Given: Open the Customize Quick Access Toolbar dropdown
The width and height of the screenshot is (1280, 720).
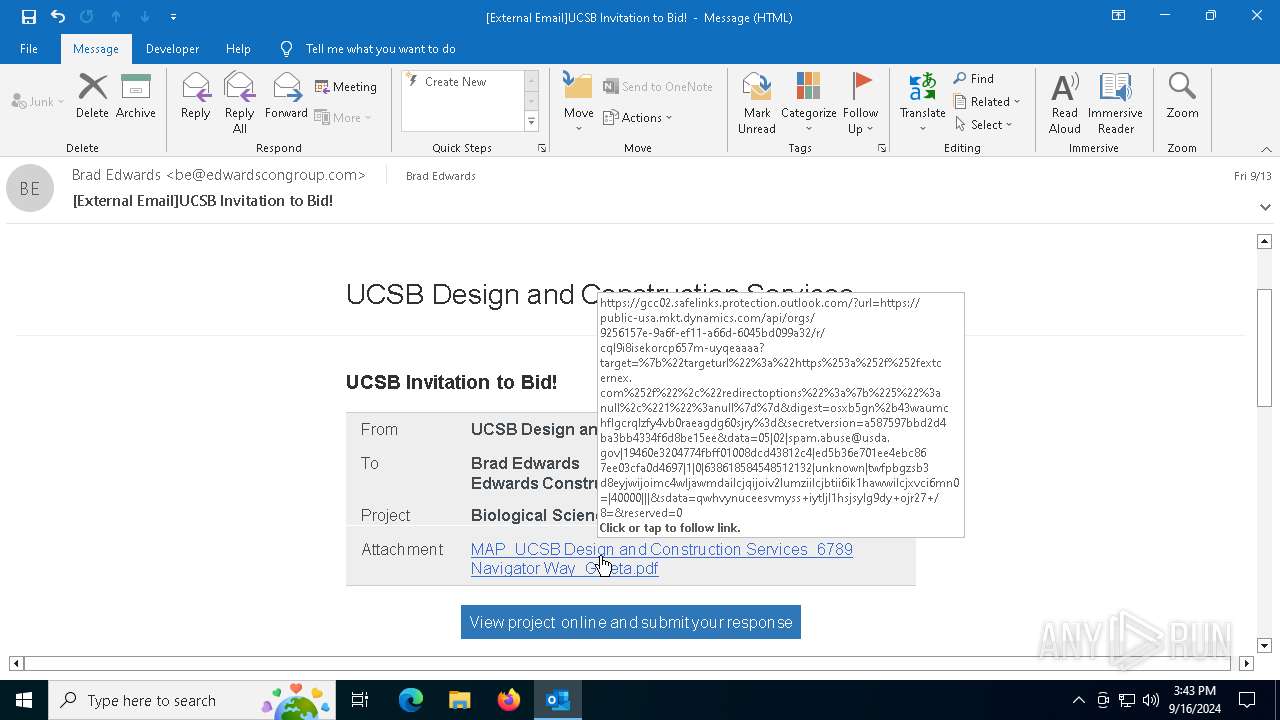Looking at the screenshot, I should click(x=173, y=17).
